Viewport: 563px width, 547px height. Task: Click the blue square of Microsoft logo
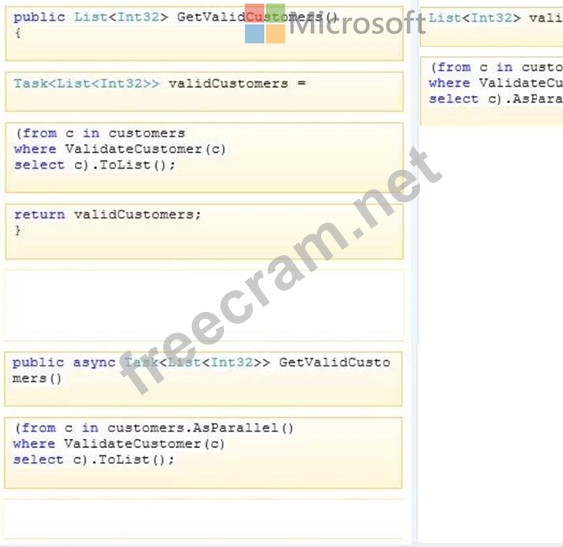[x=255, y=34]
